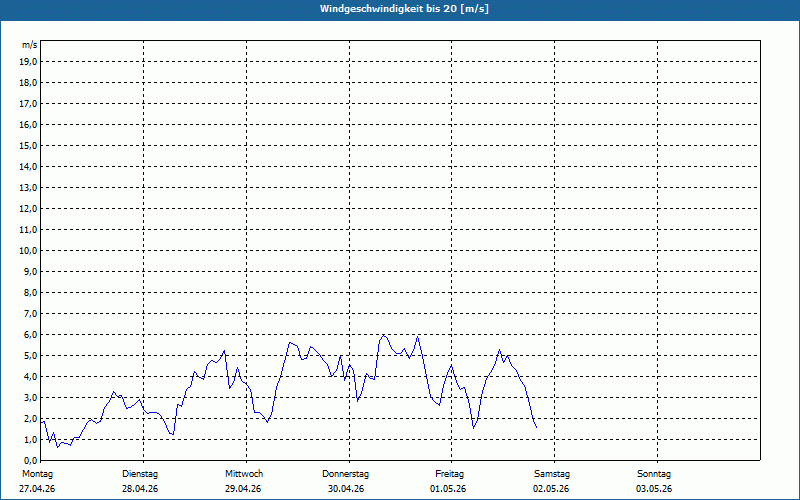Viewport: 800px width, 500px height.
Task: Click the 'm/s' unit label
Action: point(30,45)
